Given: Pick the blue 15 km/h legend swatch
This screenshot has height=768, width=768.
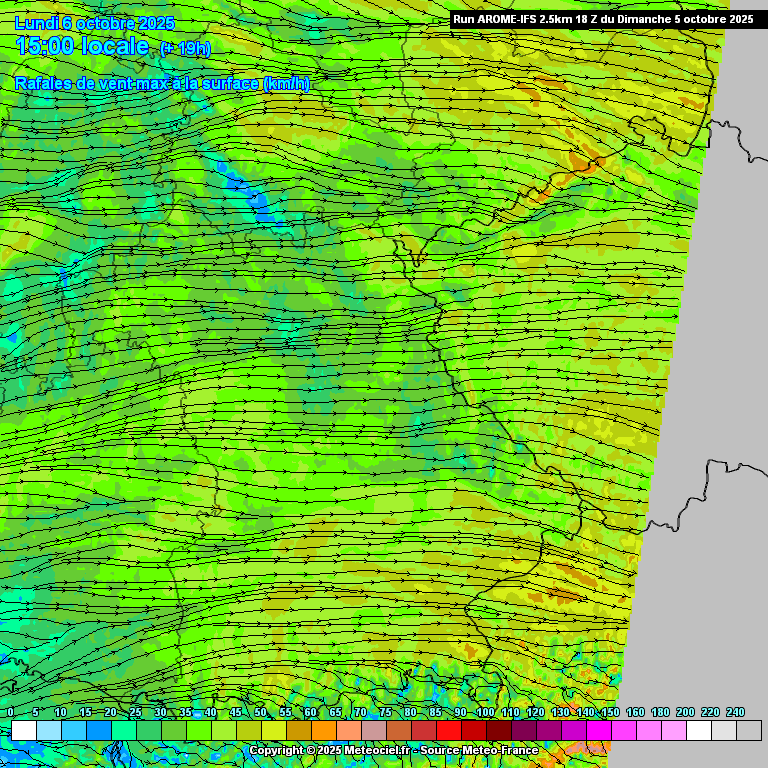Looking at the screenshot, I should [x=99, y=731].
